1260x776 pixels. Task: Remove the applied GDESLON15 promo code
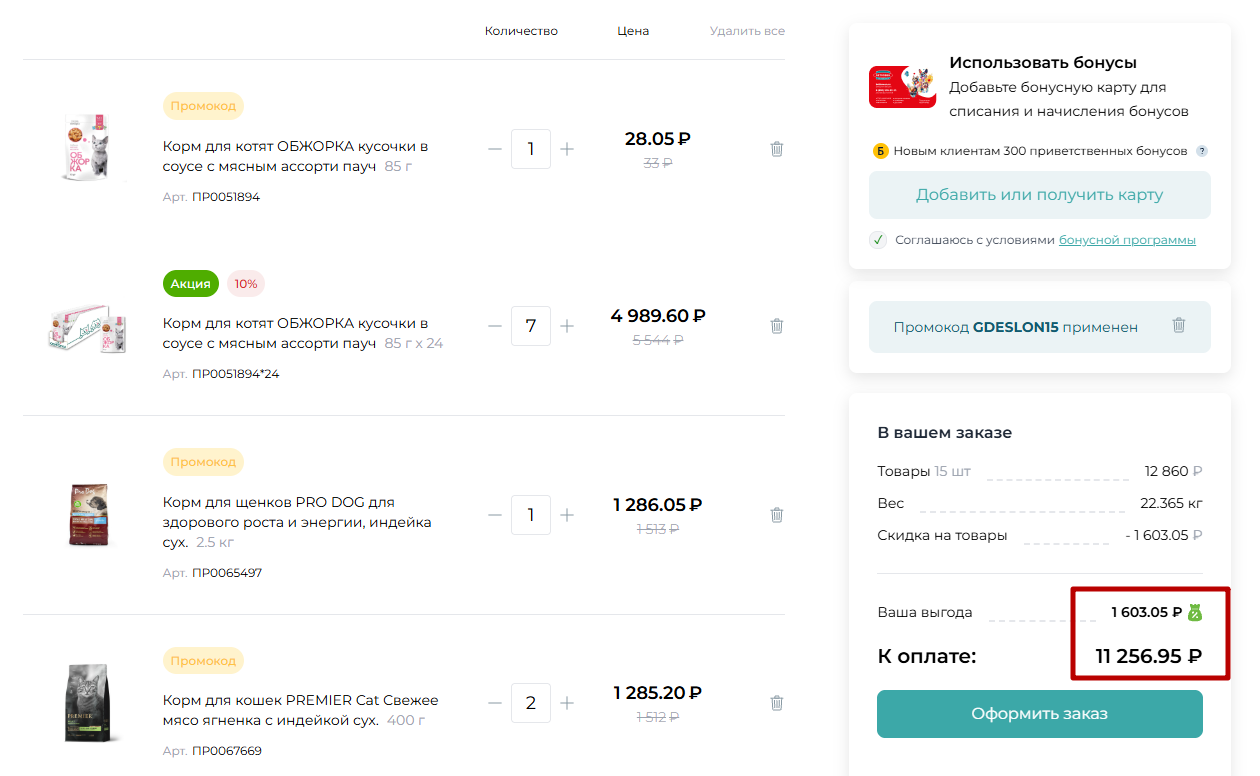pyautogui.click(x=1179, y=326)
